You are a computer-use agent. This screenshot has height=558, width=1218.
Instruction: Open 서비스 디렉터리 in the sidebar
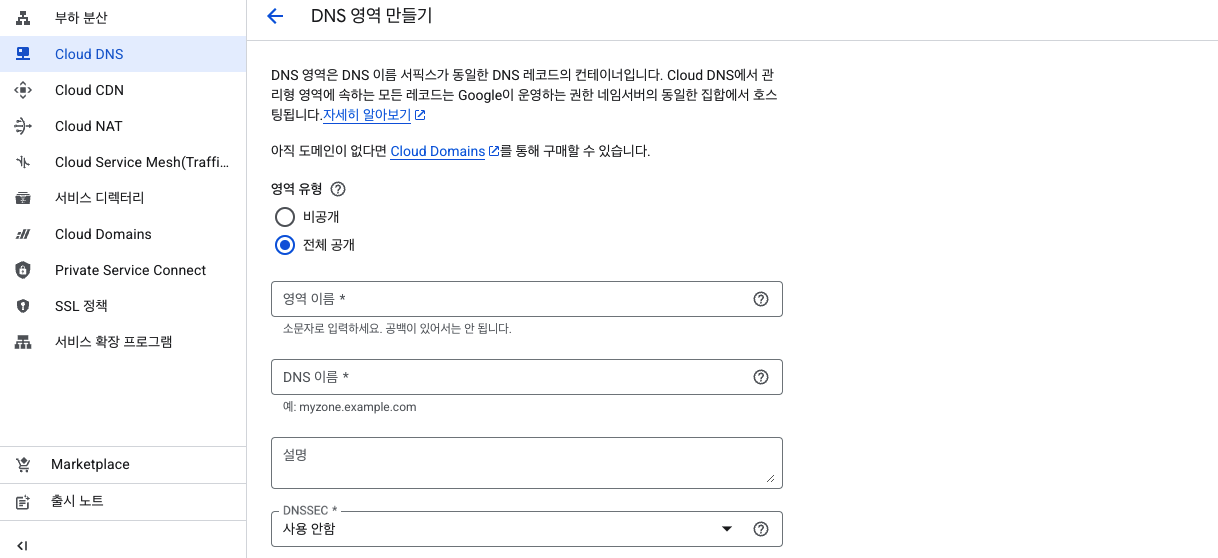point(123,198)
